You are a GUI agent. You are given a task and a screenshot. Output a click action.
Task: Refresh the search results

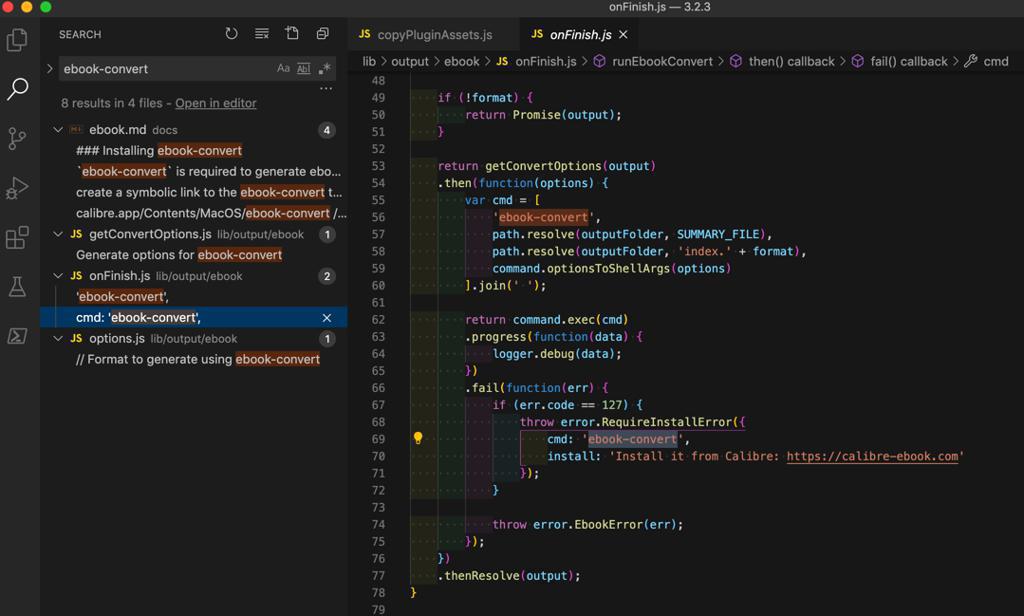click(x=231, y=34)
